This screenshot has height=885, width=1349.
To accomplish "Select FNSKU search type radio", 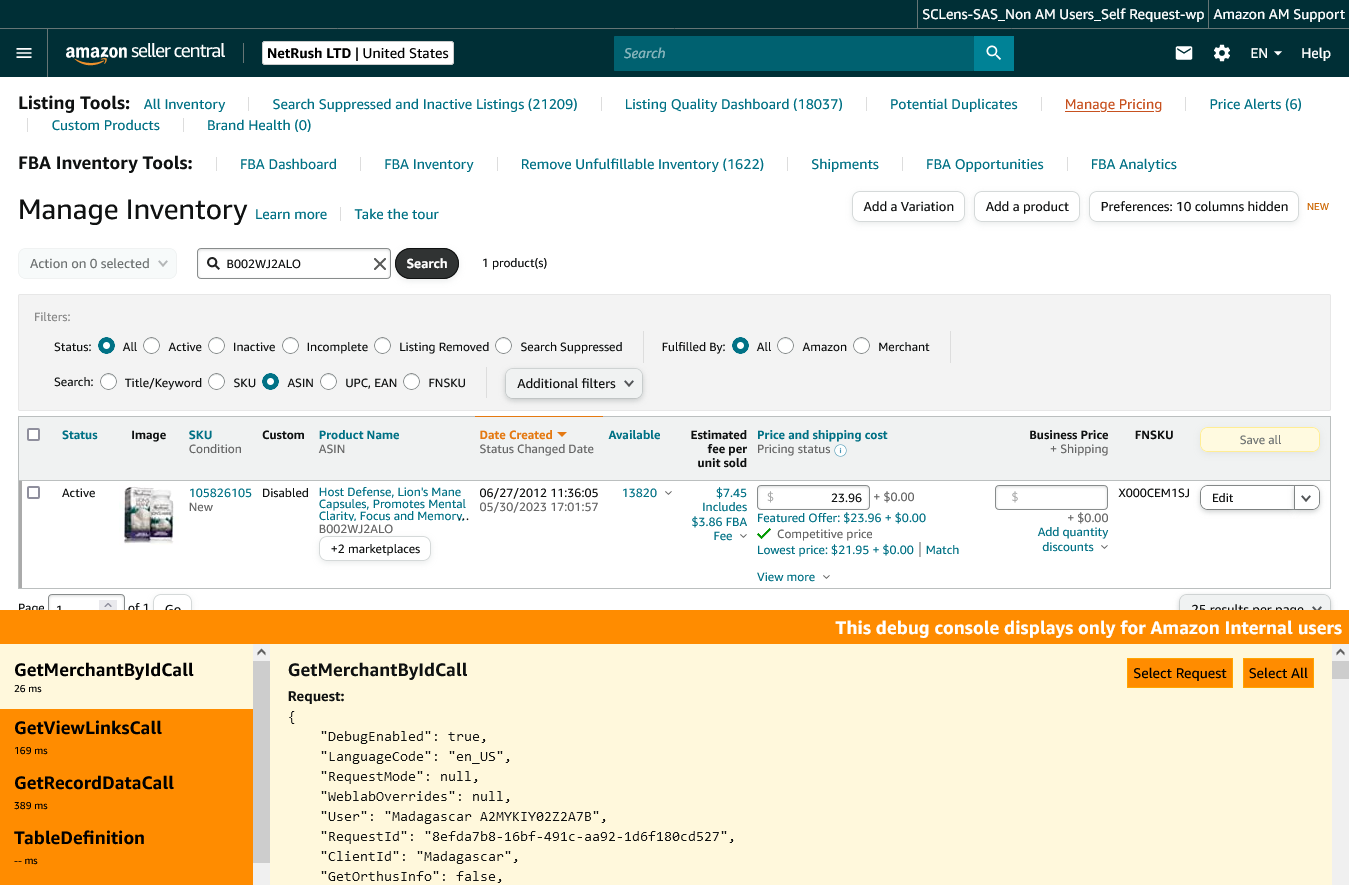I will click(412, 382).
